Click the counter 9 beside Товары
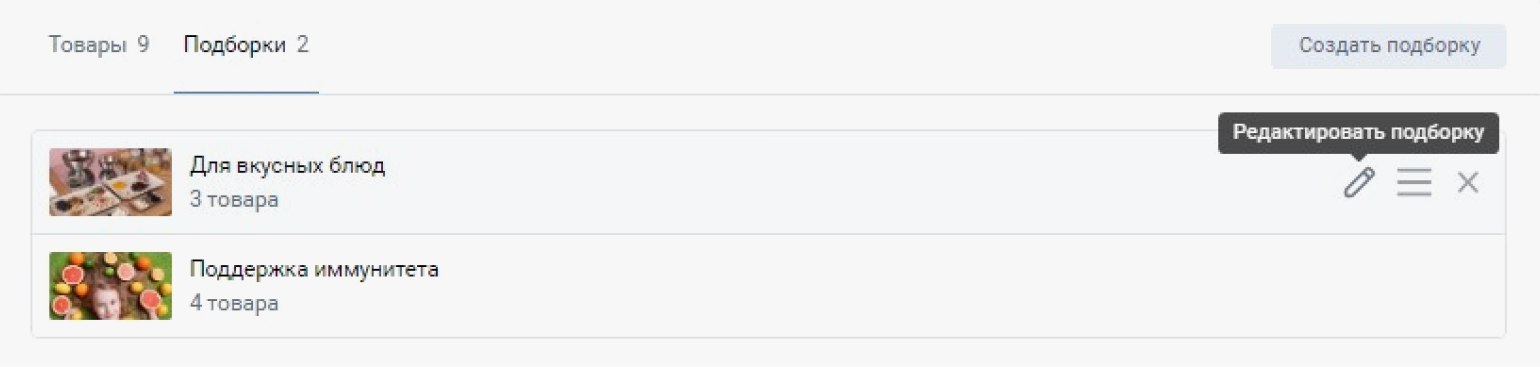The image size is (1540, 367). (143, 45)
